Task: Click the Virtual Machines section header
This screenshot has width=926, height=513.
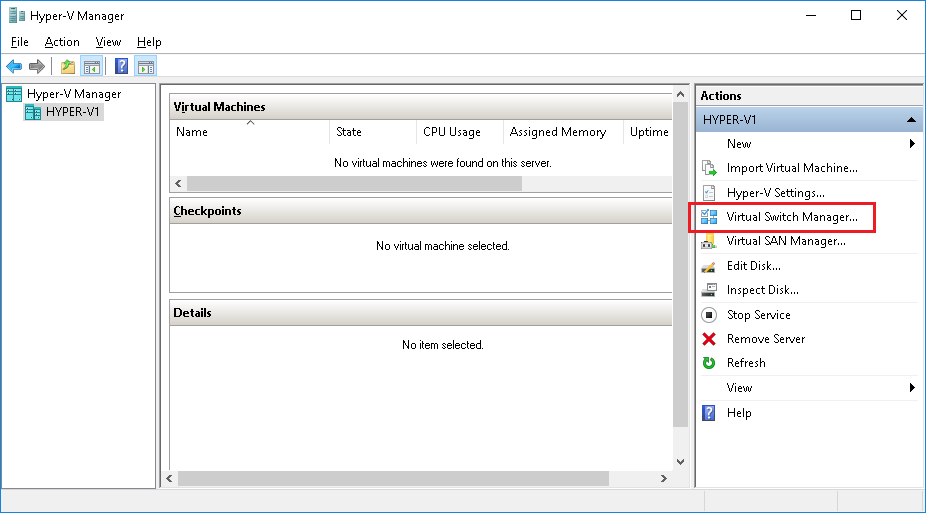Action: [x=420, y=107]
